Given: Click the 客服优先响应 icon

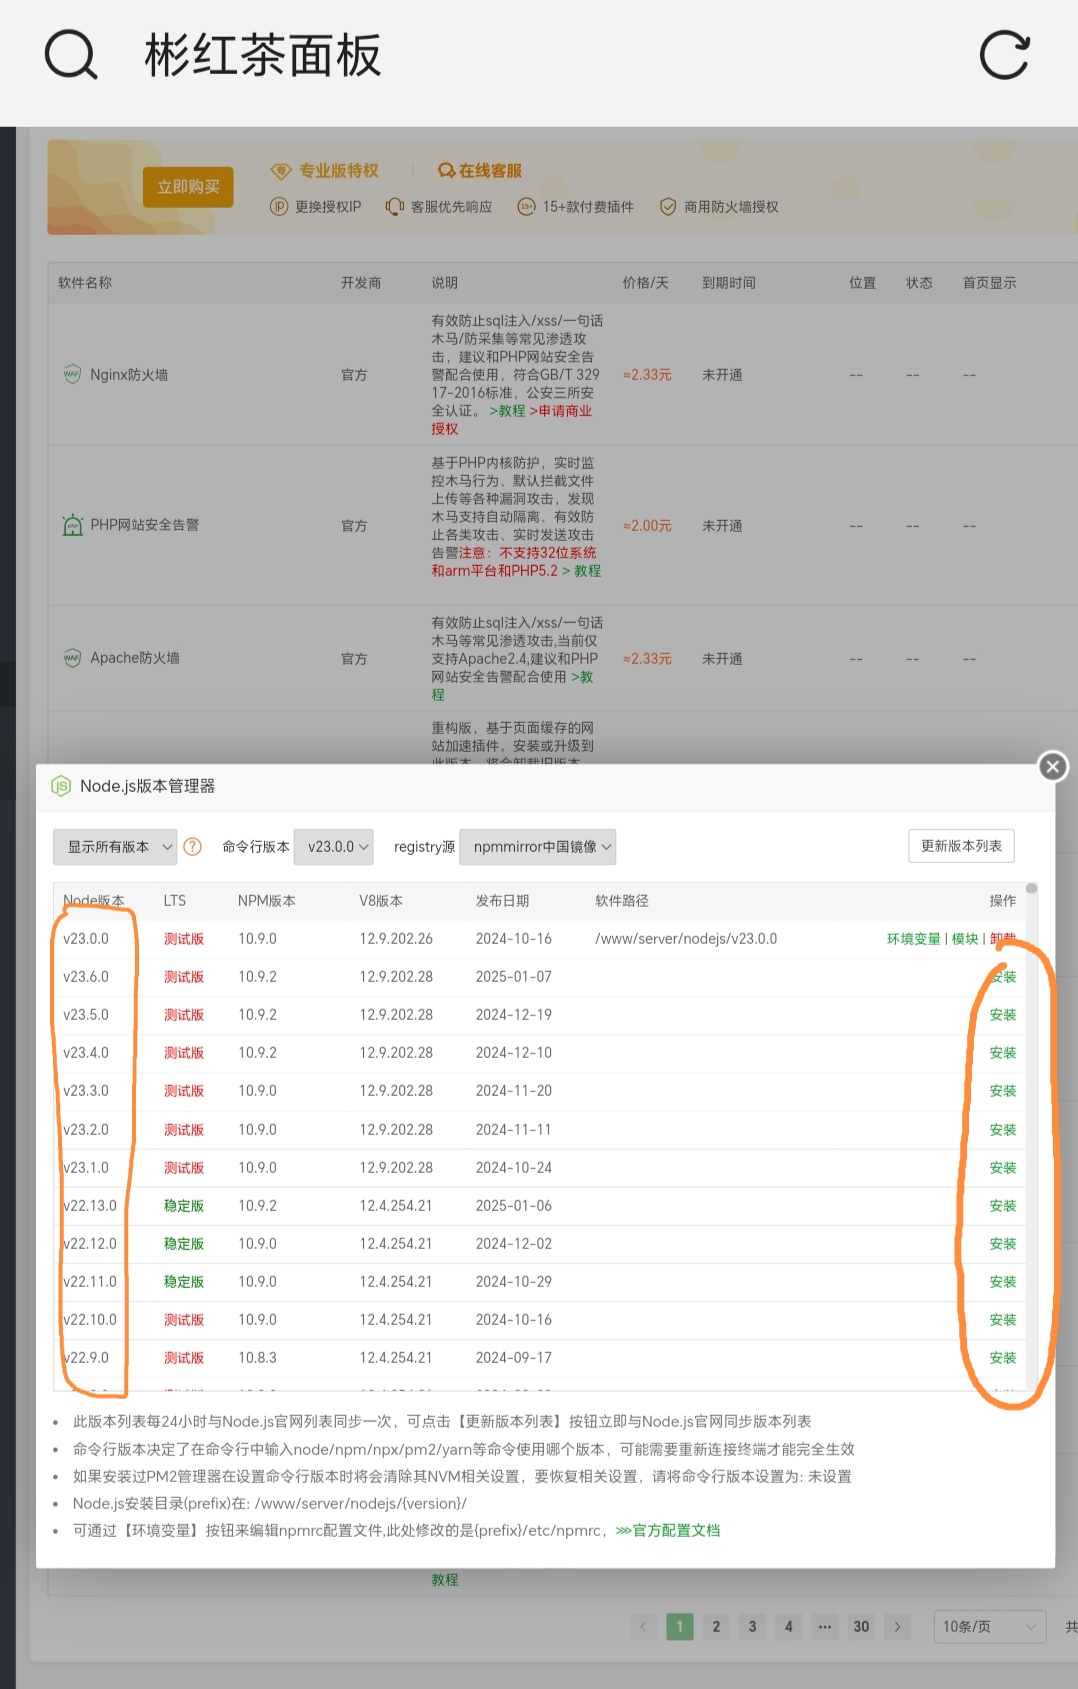Looking at the screenshot, I should 395,207.
